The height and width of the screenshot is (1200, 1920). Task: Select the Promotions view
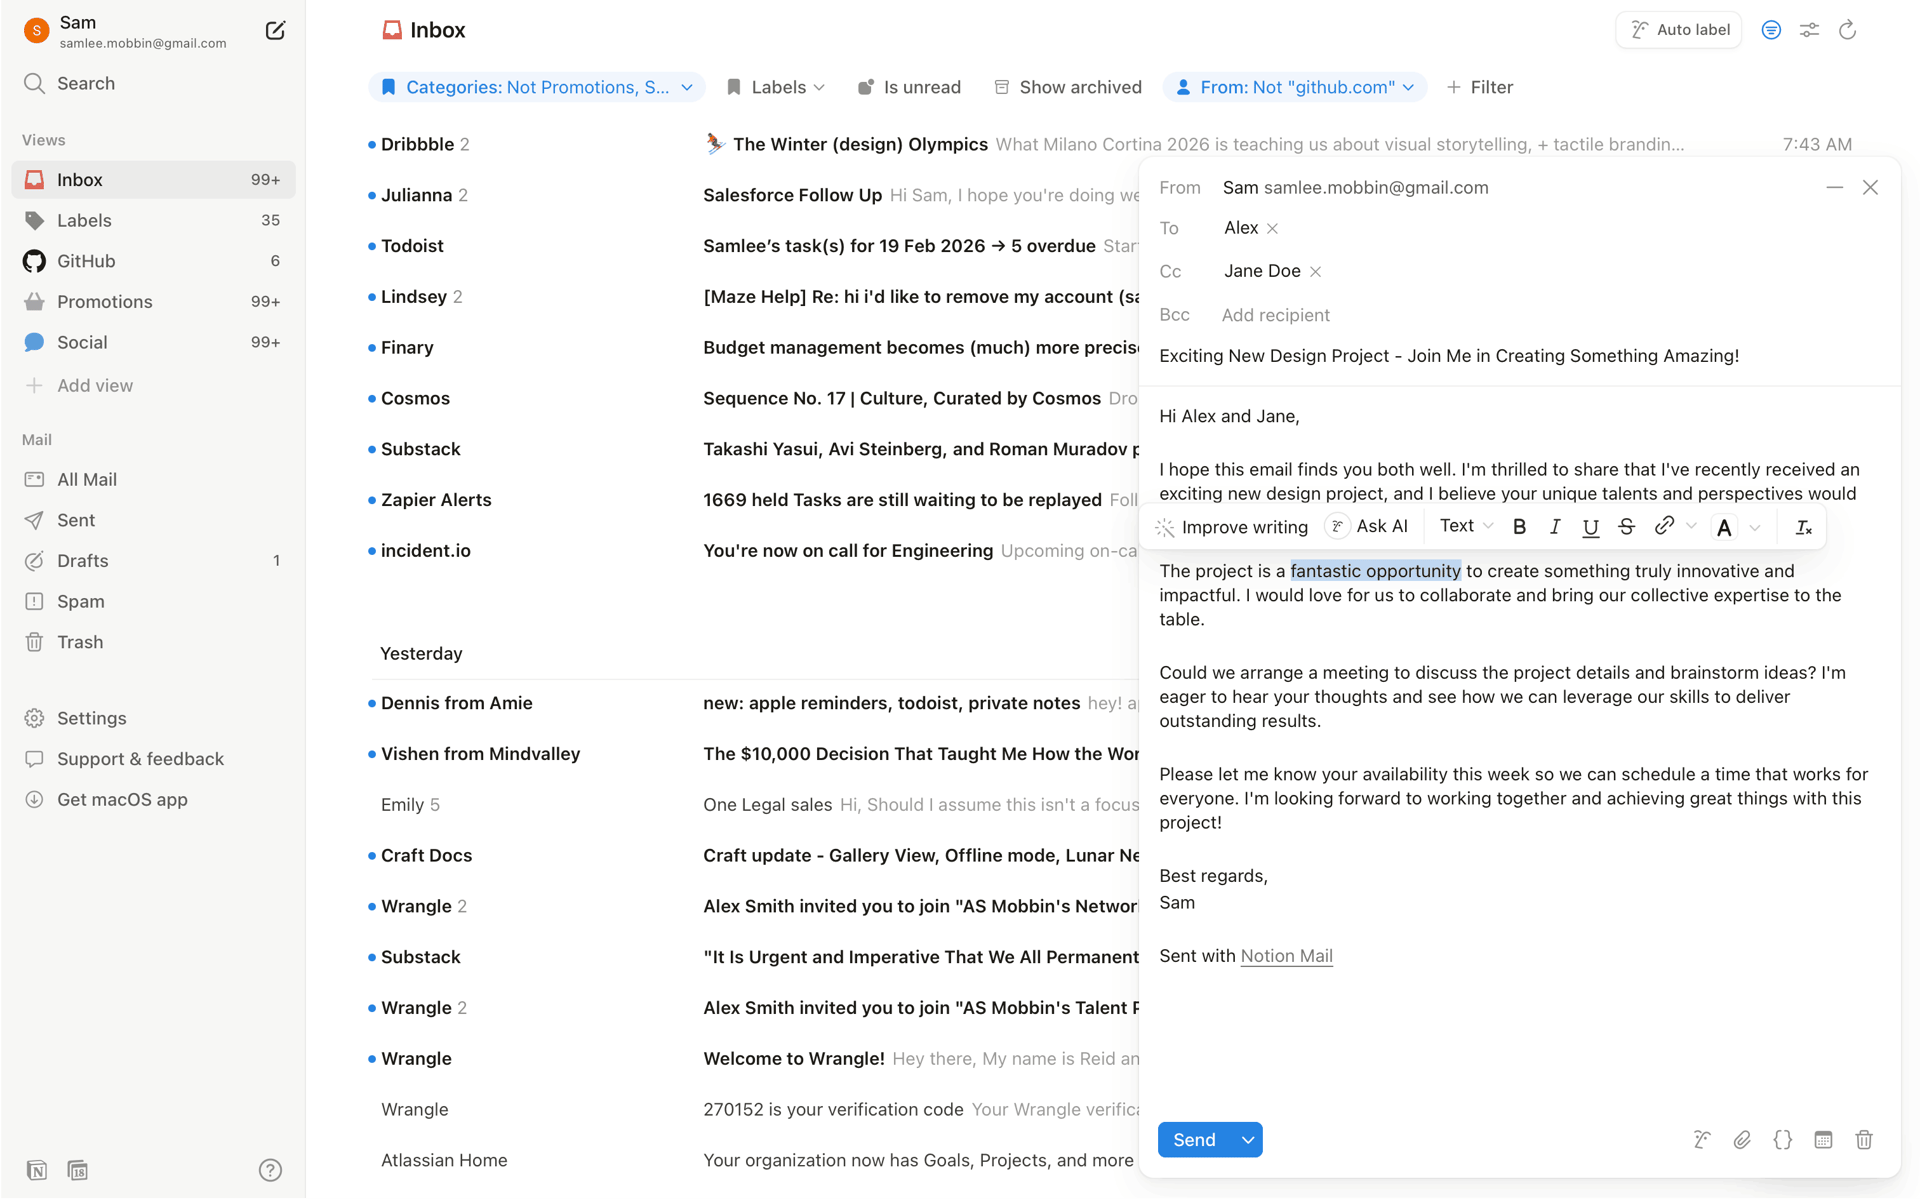[x=153, y=302]
